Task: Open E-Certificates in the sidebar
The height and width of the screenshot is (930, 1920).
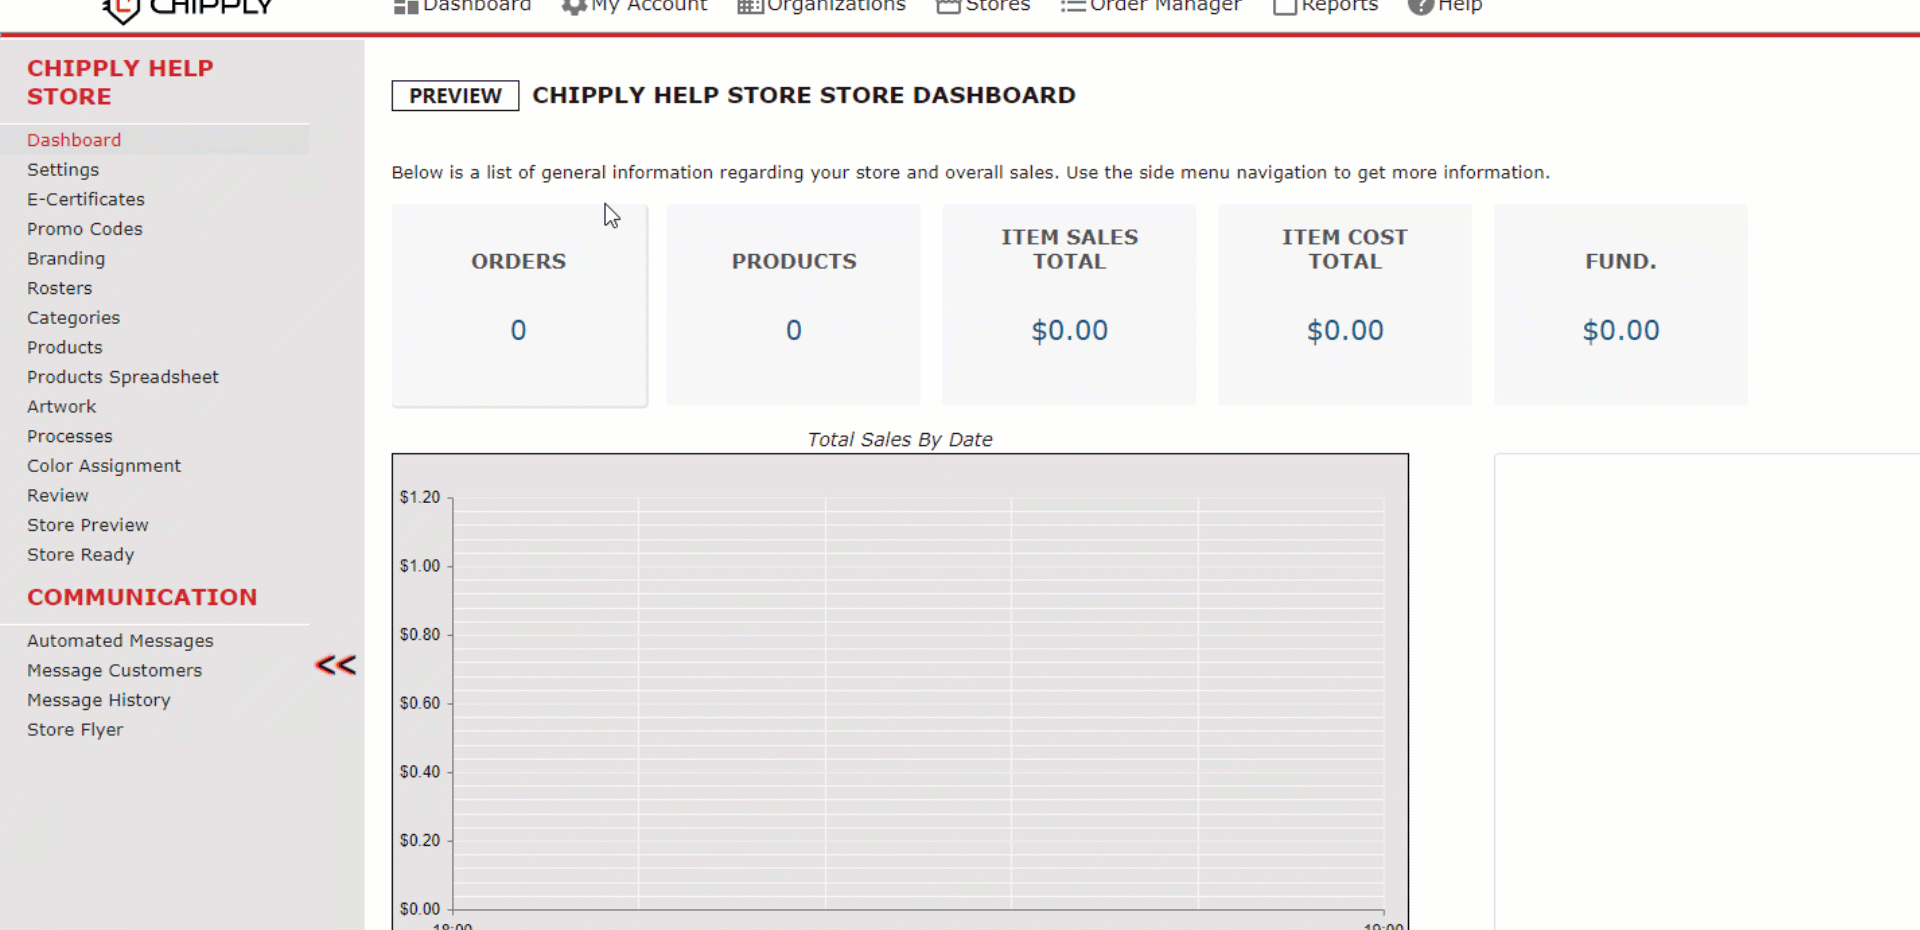Action: 86,199
